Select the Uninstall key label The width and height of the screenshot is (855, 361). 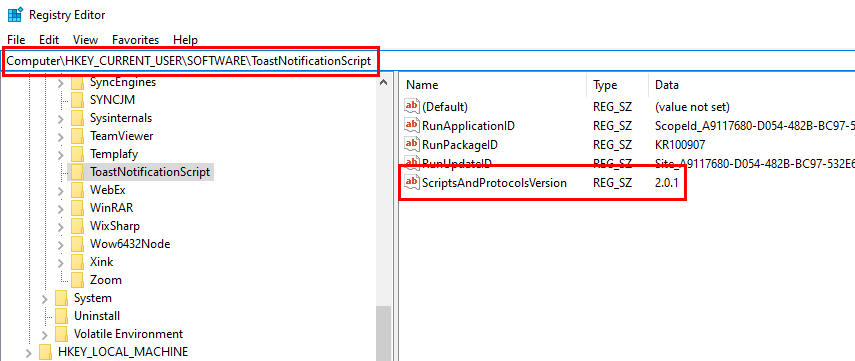point(97,316)
